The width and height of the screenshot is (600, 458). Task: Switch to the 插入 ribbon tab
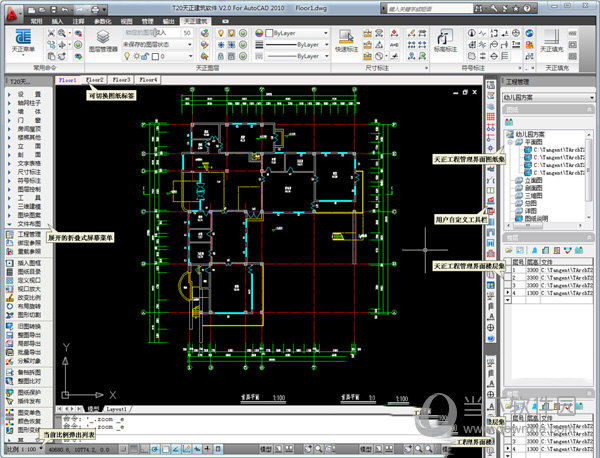[57, 21]
